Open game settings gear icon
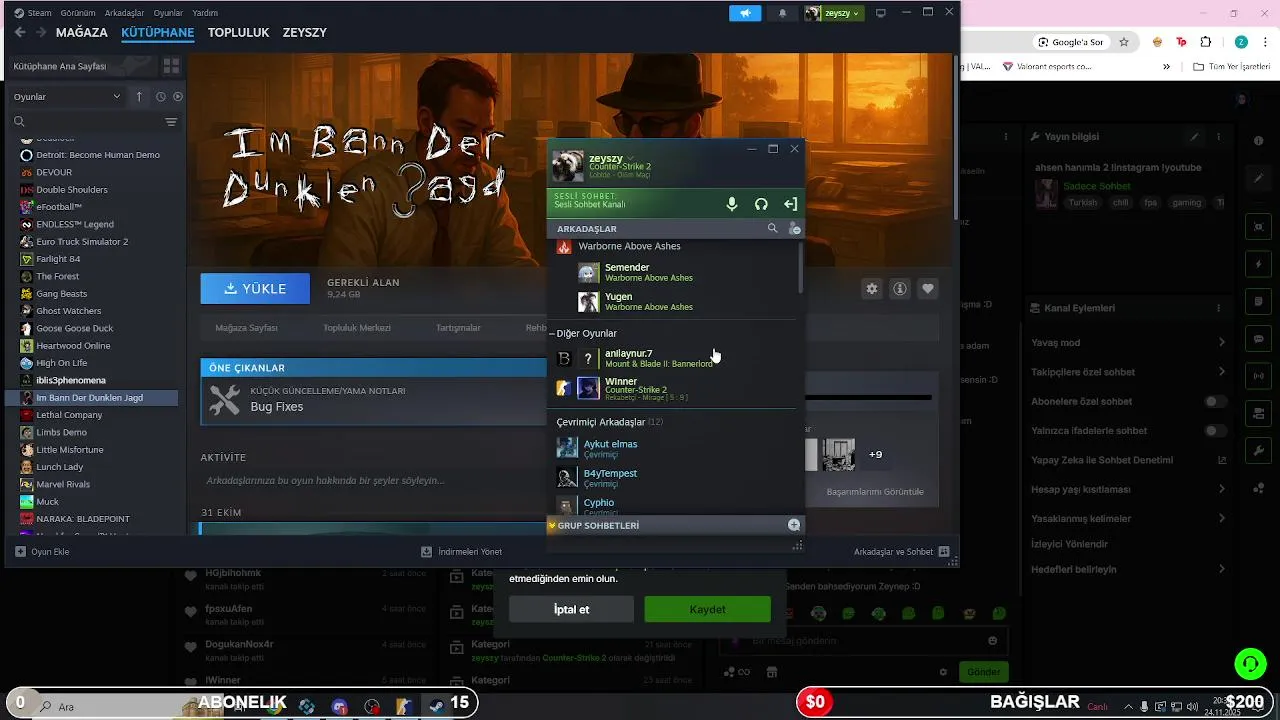This screenshot has width=1280, height=720. point(872,289)
